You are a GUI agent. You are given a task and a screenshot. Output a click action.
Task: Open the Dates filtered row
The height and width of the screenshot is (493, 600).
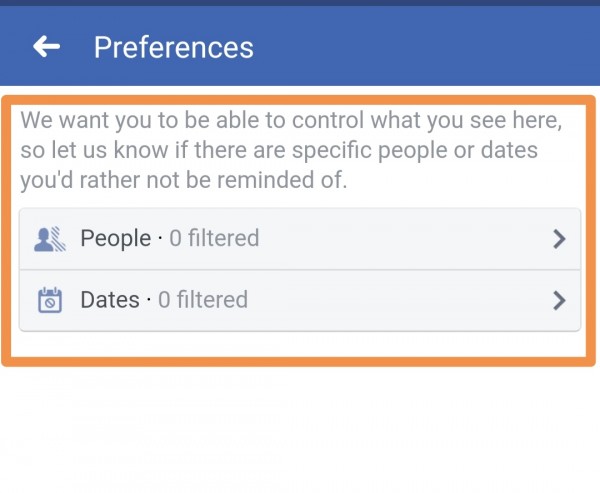(x=300, y=300)
